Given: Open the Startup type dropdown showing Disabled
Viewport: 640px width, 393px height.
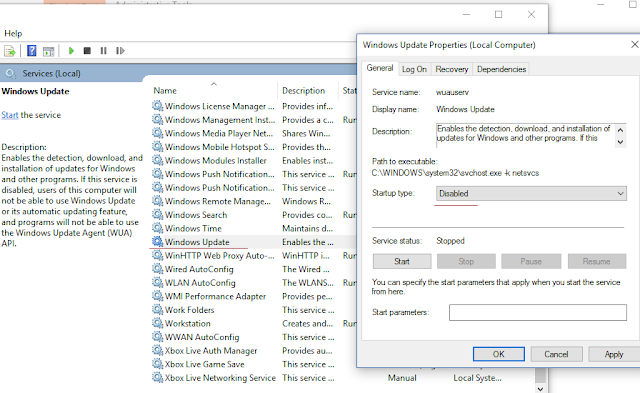Looking at the screenshot, I should coord(531,193).
